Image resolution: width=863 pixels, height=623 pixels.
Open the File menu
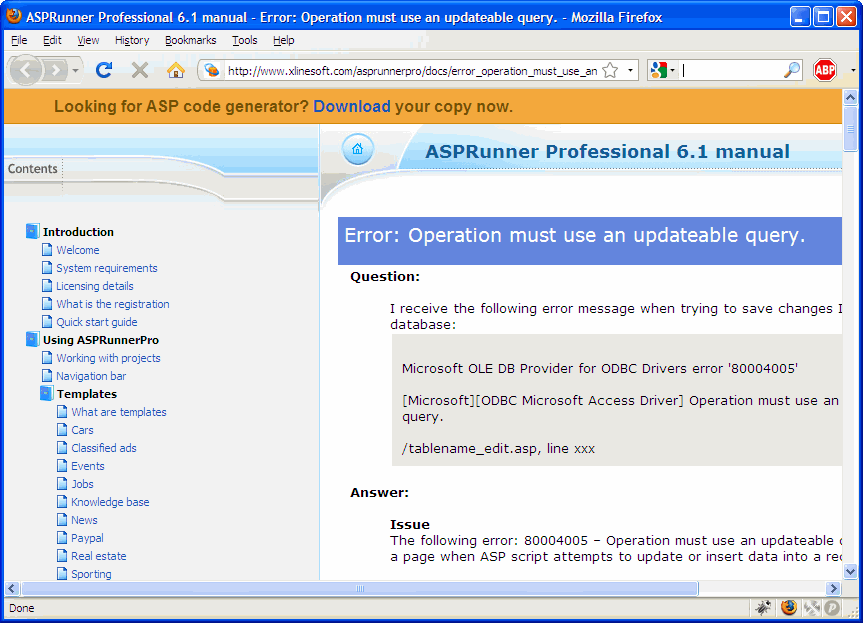coord(19,40)
